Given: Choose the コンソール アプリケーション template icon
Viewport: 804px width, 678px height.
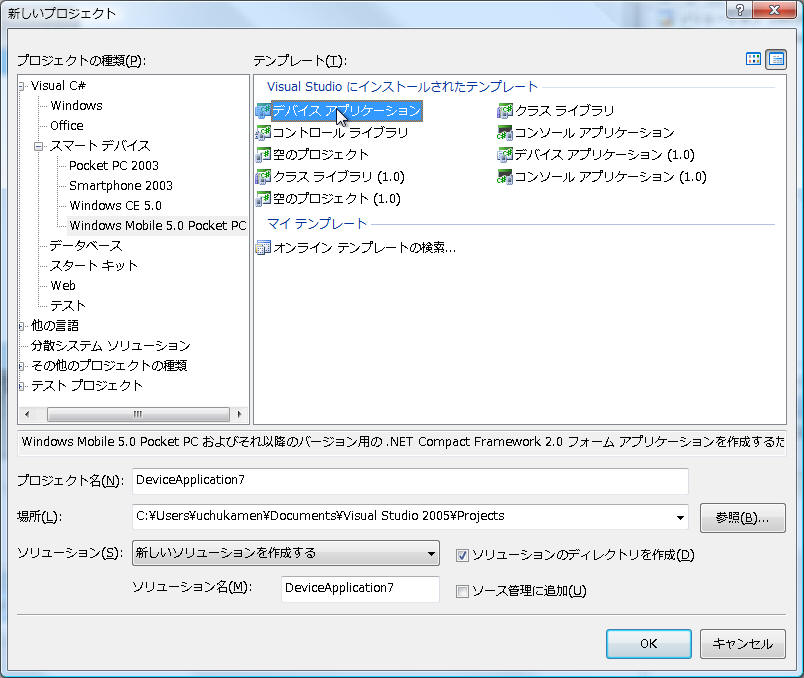Looking at the screenshot, I should point(505,133).
